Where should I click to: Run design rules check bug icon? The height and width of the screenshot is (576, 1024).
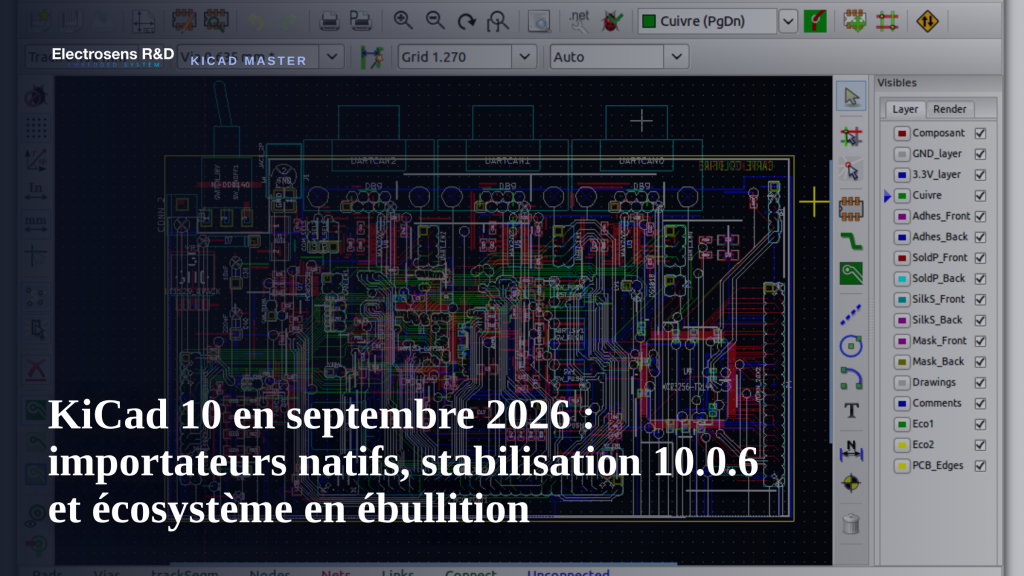coord(612,21)
